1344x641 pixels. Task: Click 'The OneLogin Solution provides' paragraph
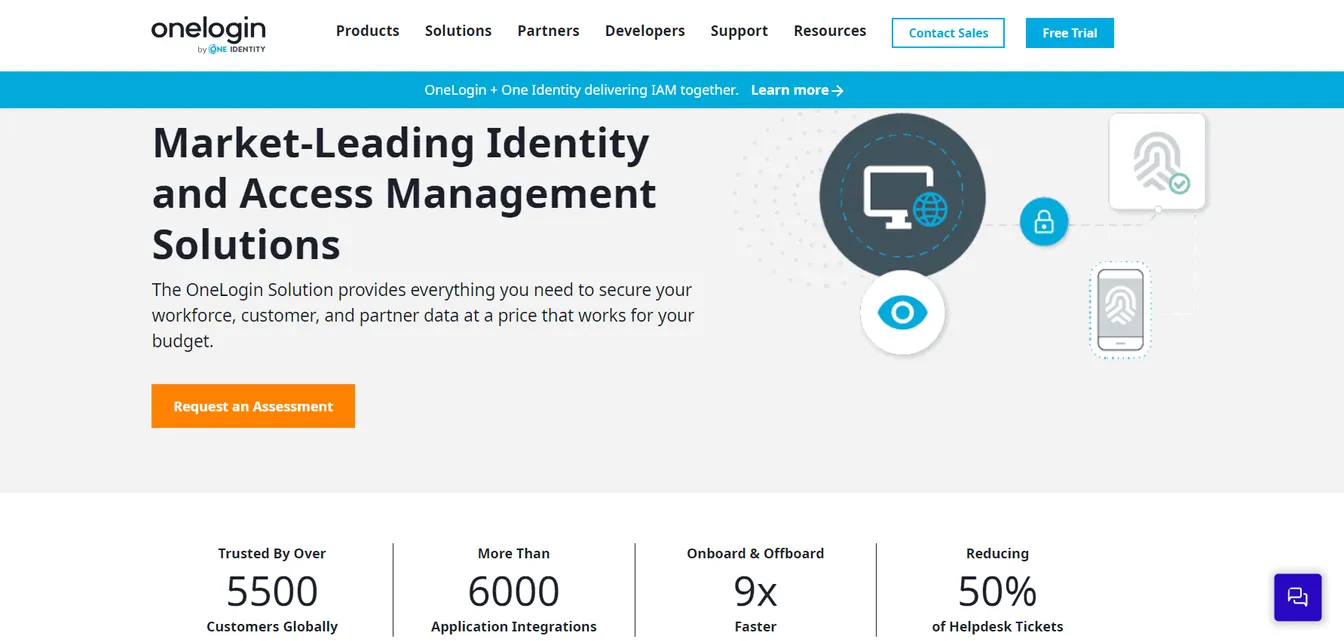tap(423, 315)
